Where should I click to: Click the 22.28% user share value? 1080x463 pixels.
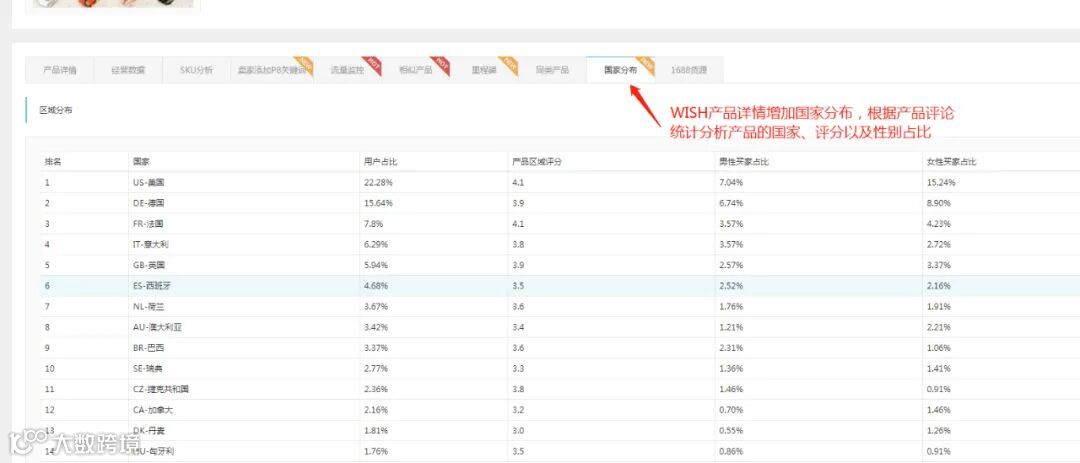378,183
